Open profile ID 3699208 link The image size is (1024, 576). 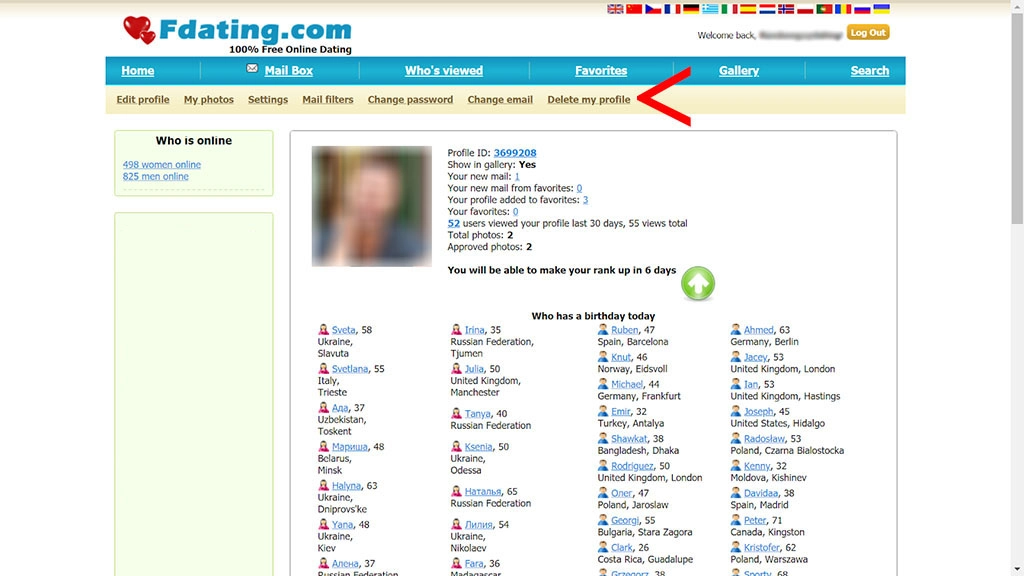515,153
